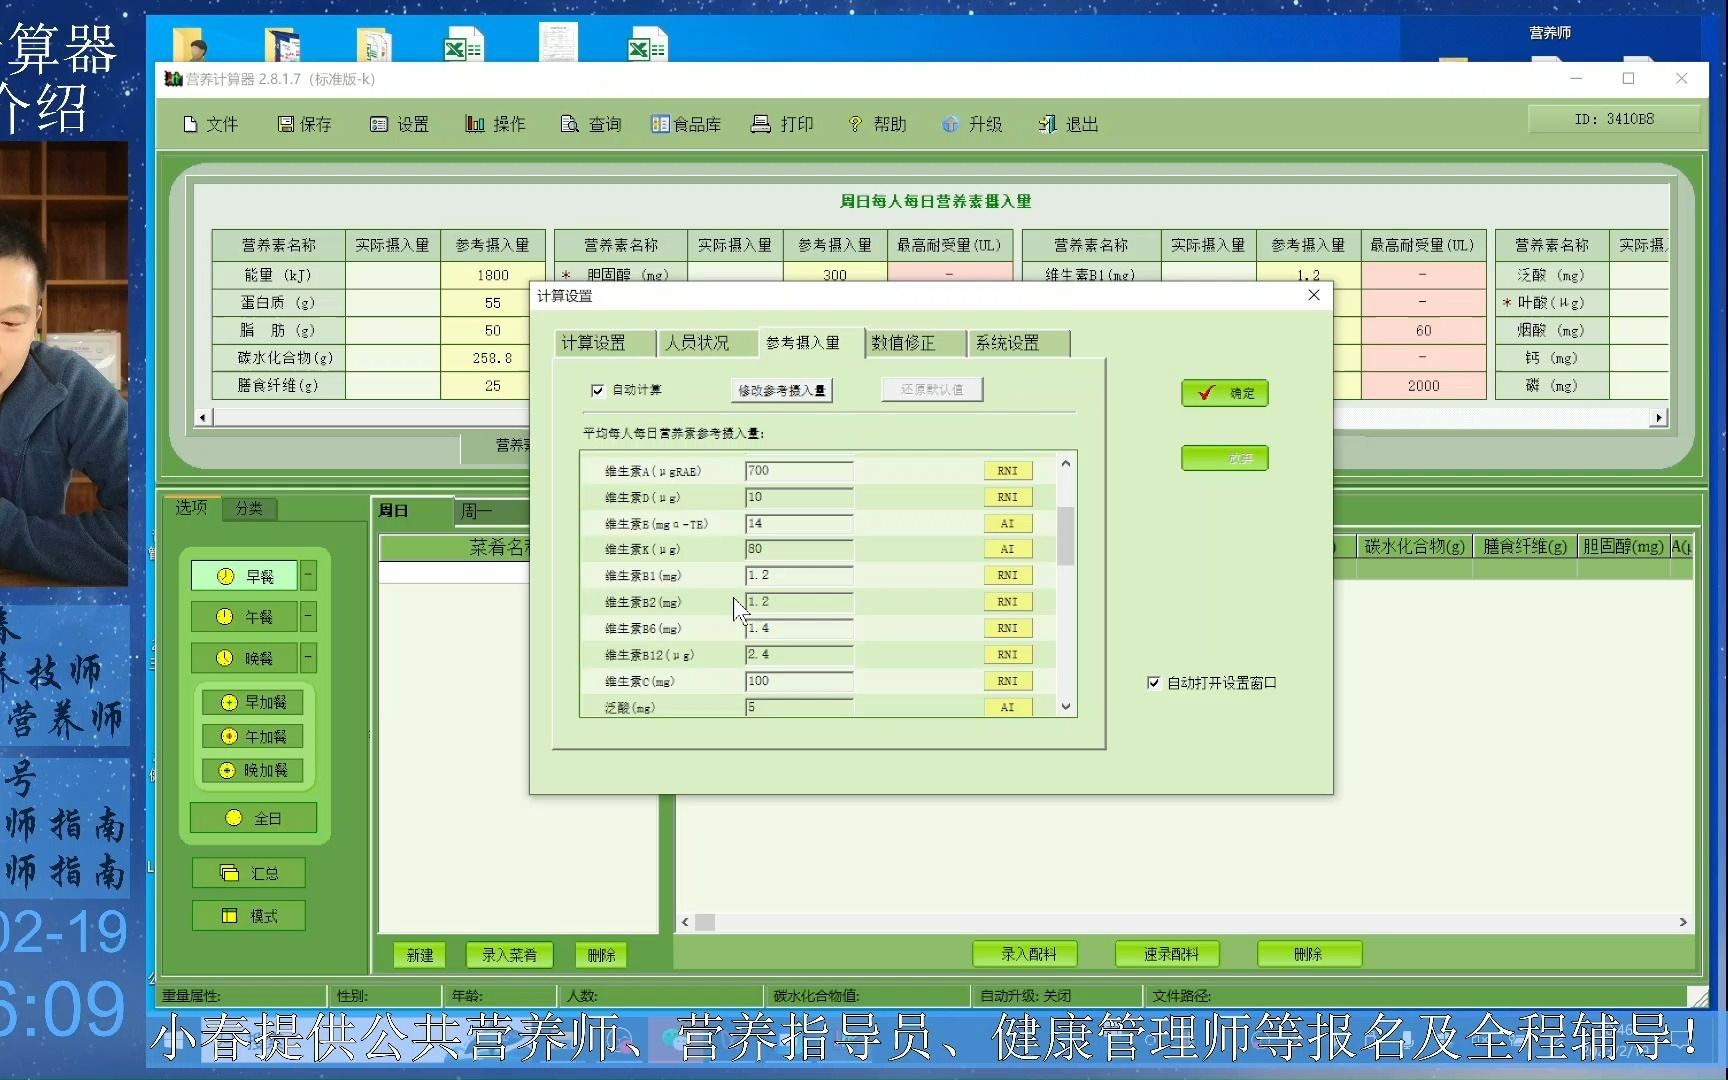Click the 维生素D value field

[x=799, y=497]
